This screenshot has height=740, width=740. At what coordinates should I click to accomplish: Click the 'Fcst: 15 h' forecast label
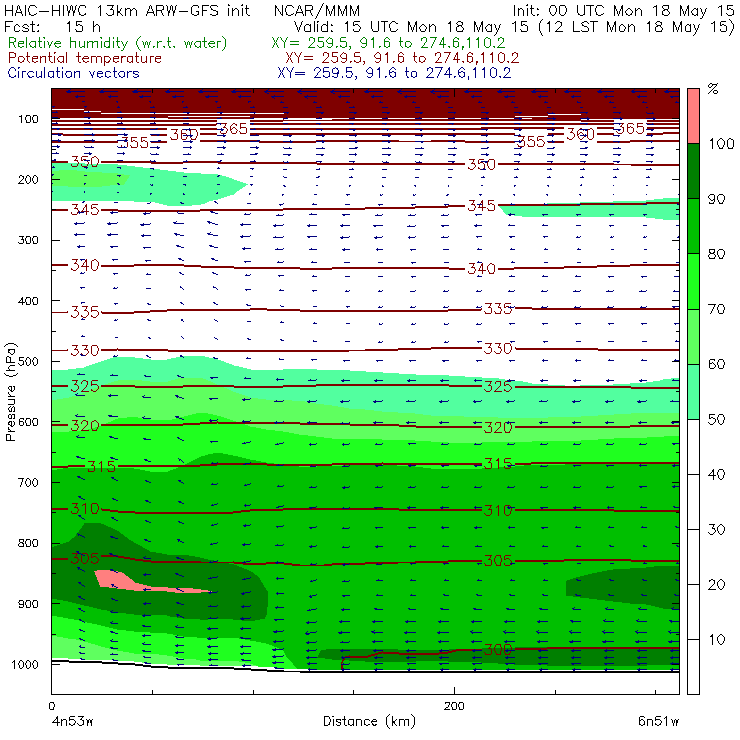52,26
